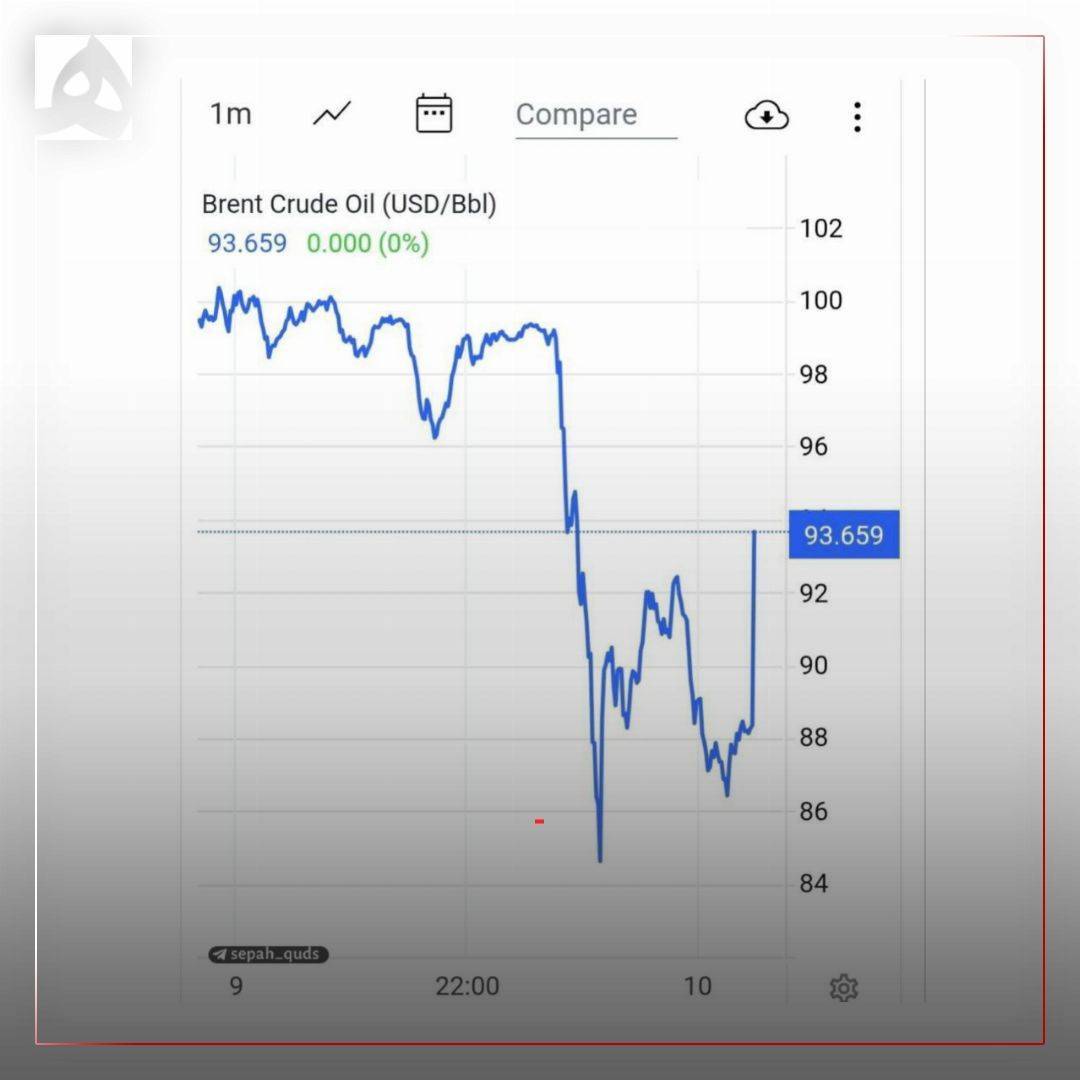This screenshot has height=1080, width=1080.
Task: Click the 10 date axis label
Action: (697, 986)
